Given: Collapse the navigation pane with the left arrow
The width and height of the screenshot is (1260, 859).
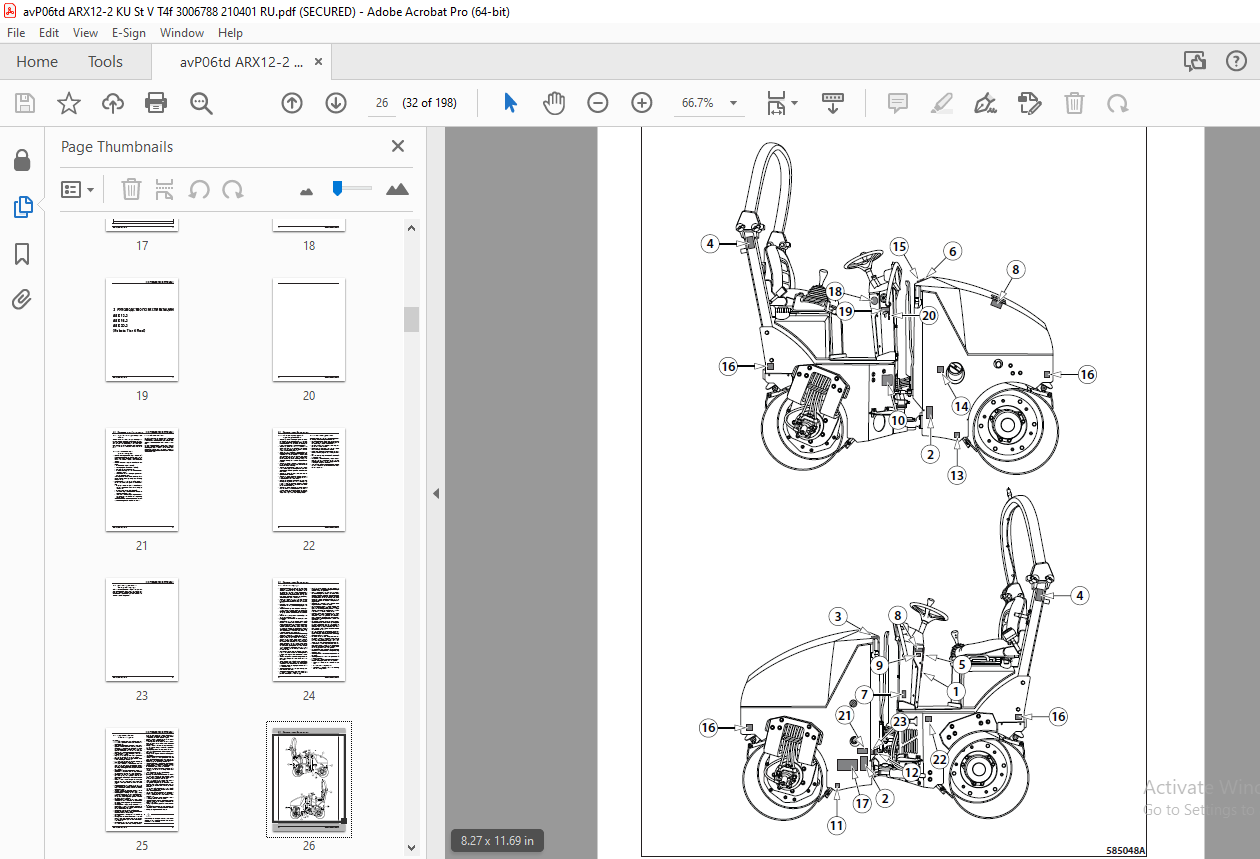Looking at the screenshot, I should pos(435,493).
